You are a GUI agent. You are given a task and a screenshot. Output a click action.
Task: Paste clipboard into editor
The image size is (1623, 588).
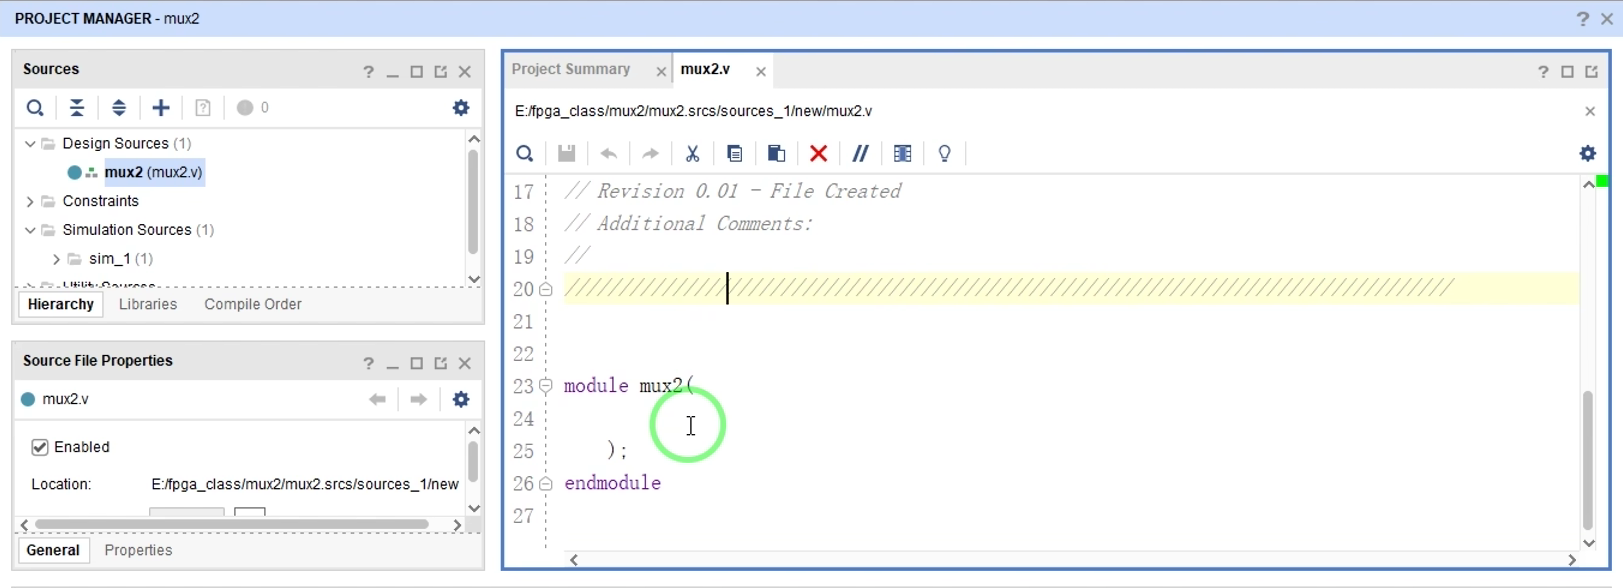[x=777, y=154]
